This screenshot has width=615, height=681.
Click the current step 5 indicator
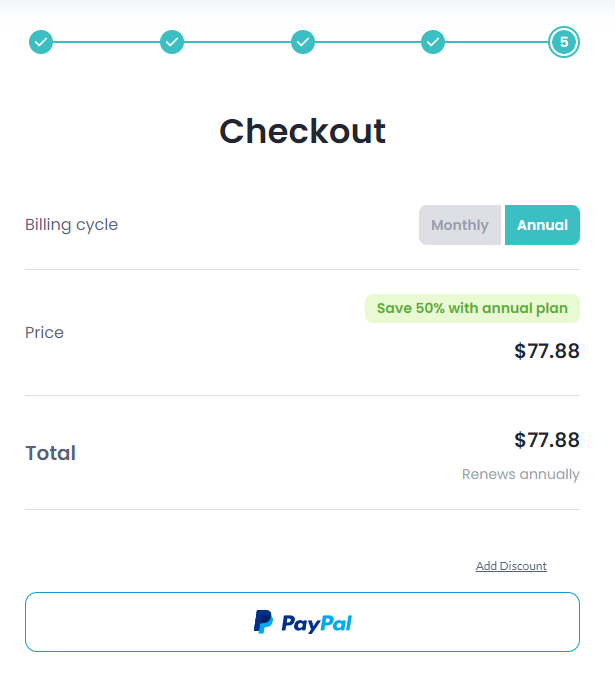click(564, 42)
